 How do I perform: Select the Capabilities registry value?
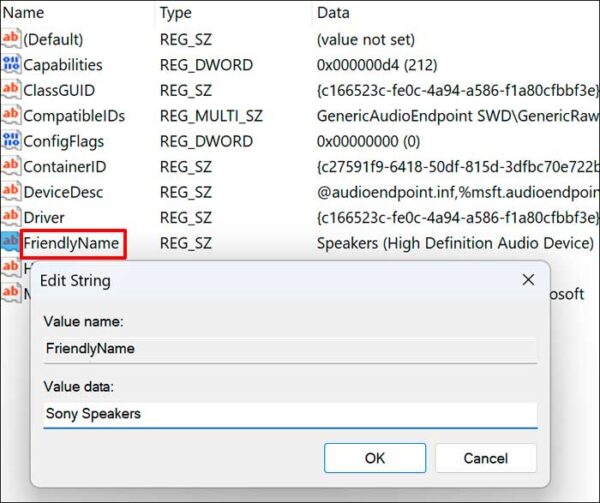(63, 65)
